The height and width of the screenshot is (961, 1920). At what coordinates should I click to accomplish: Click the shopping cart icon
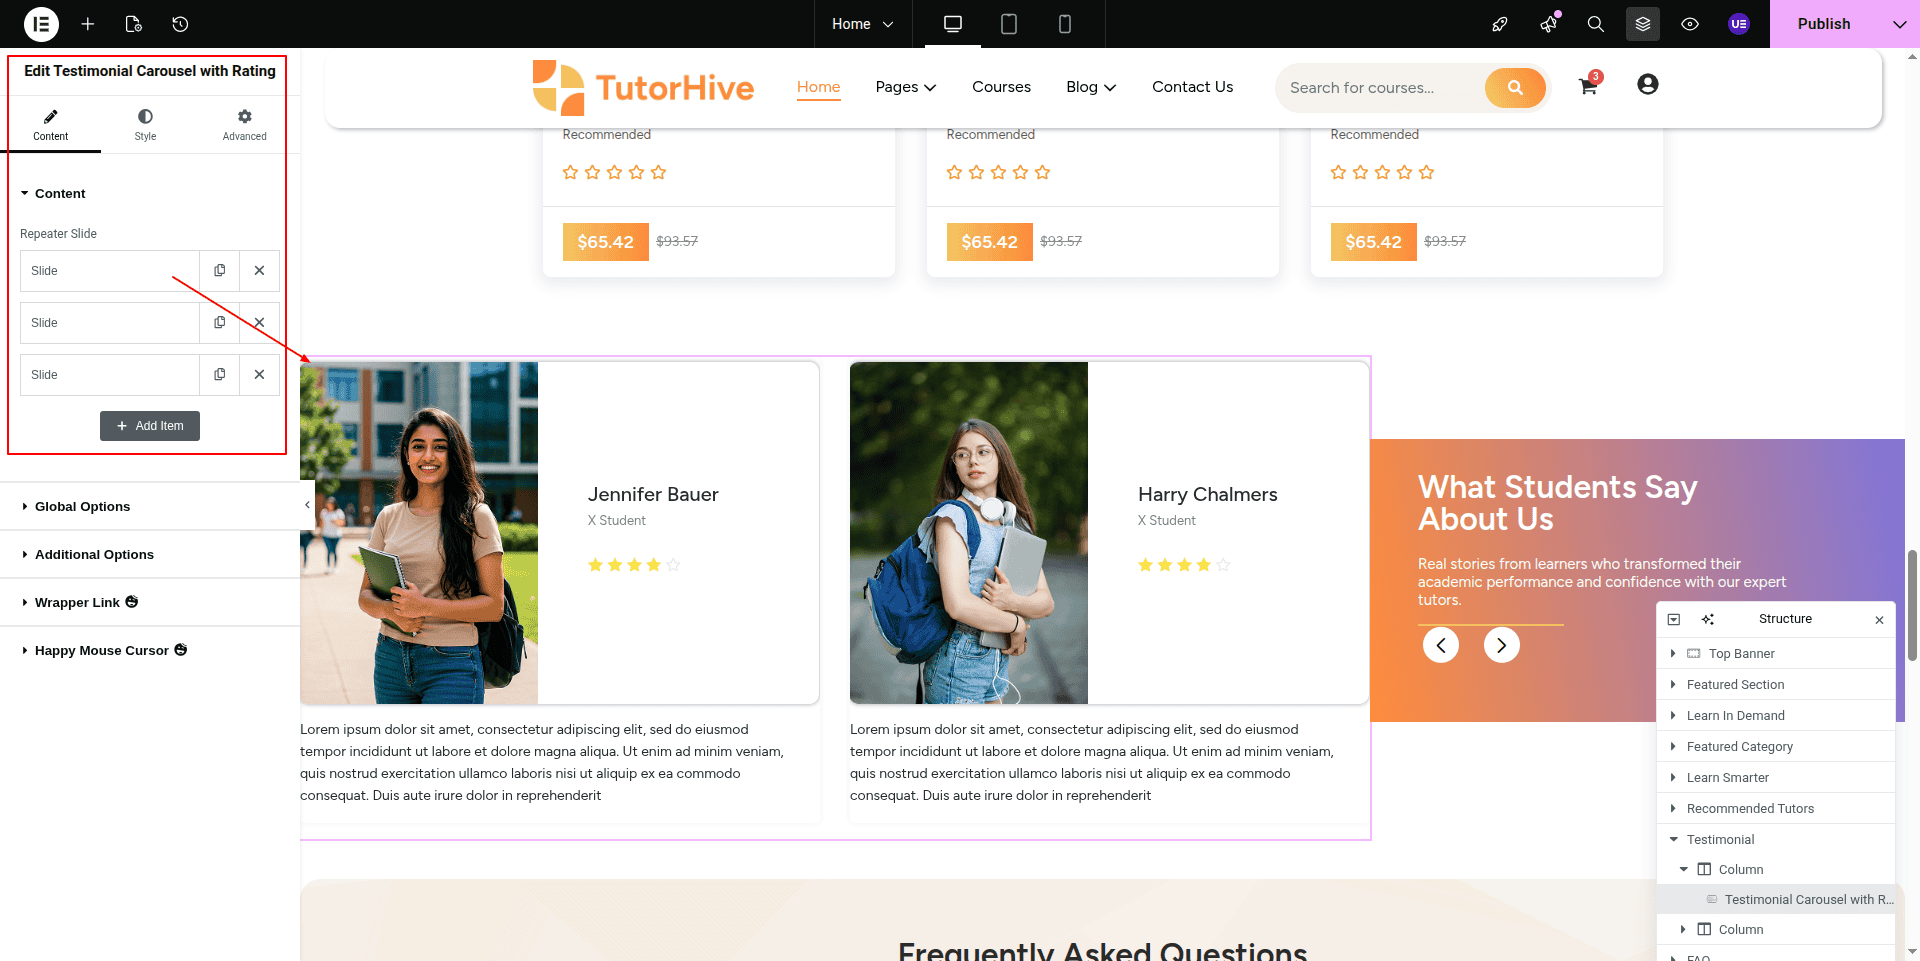click(1588, 86)
